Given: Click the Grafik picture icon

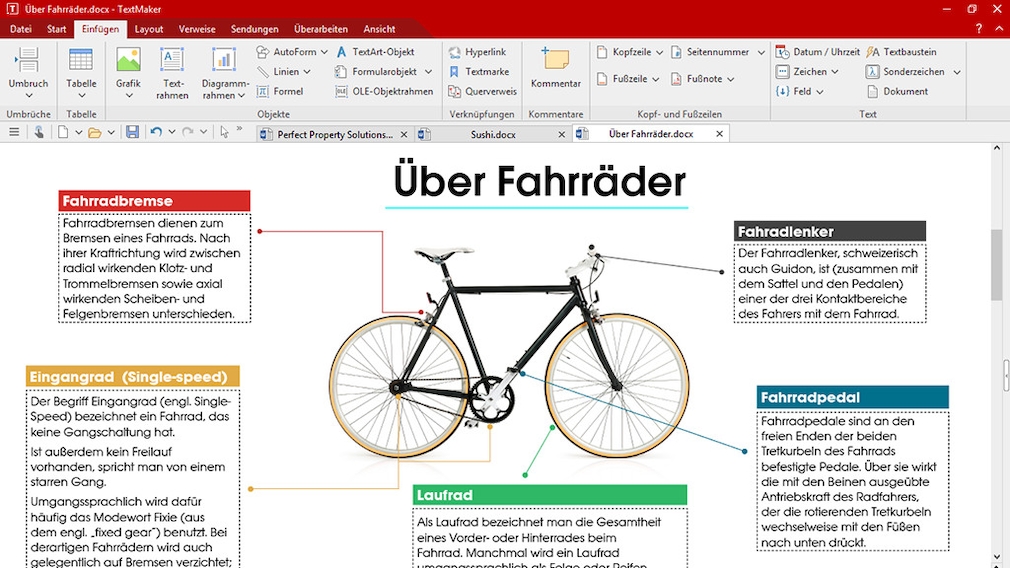Looking at the screenshot, I should click(128, 61).
